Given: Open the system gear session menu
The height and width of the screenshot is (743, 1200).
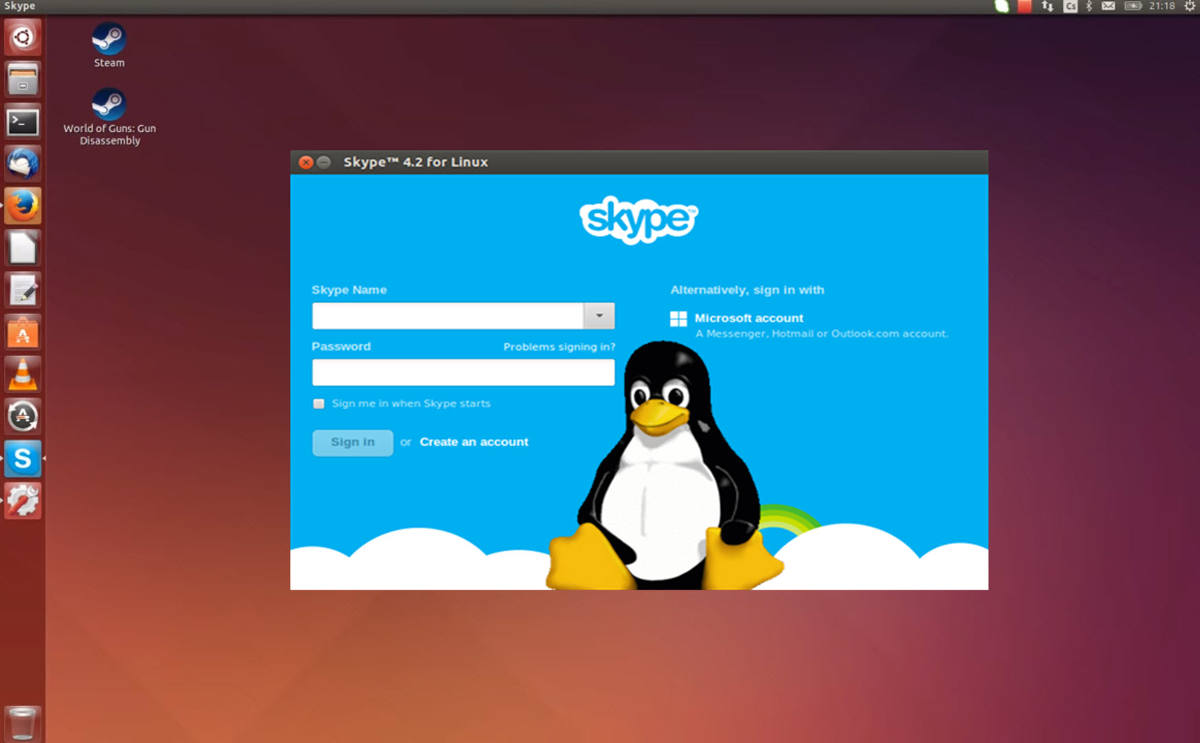Looking at the screenshot, I should coord(1190,6).
